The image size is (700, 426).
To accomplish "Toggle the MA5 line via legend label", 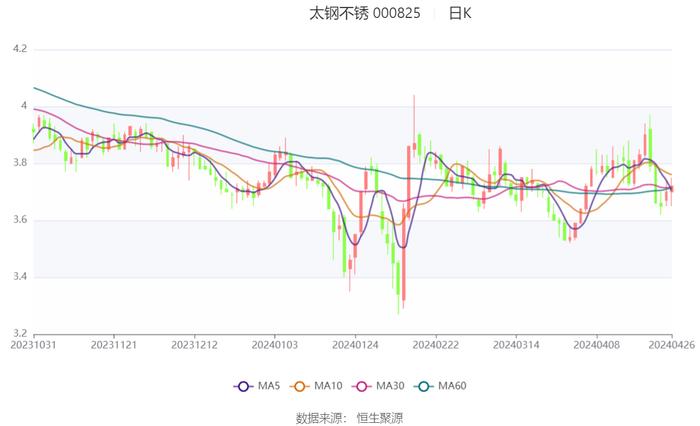I will point(269,386).
